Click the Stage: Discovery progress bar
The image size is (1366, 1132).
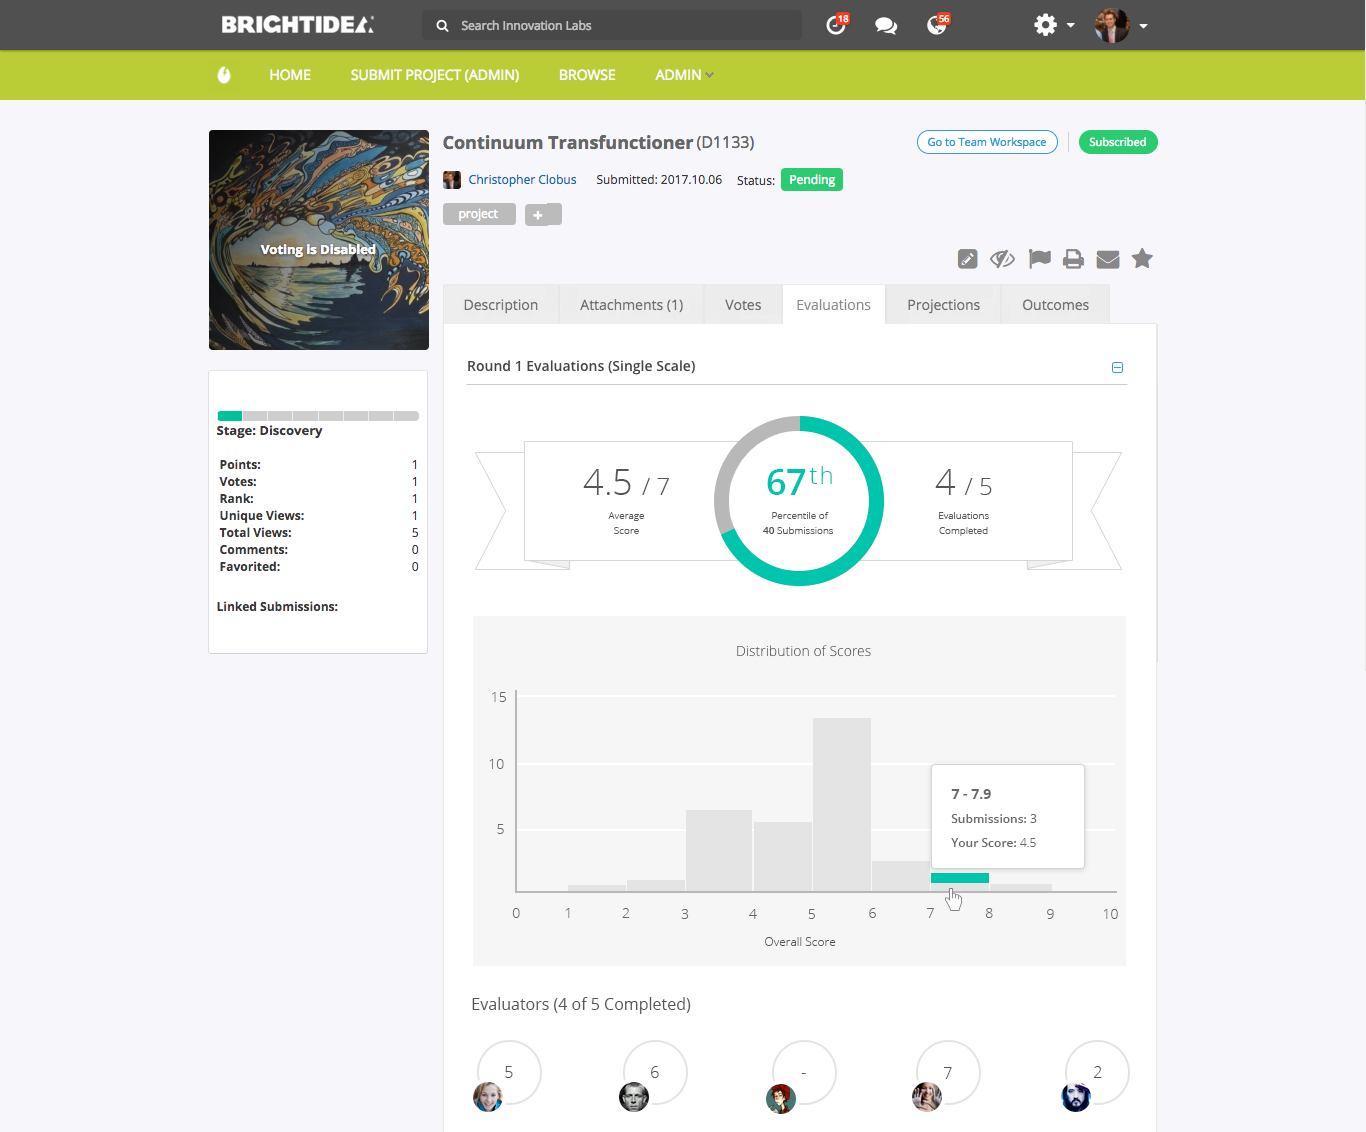(318, 416)
